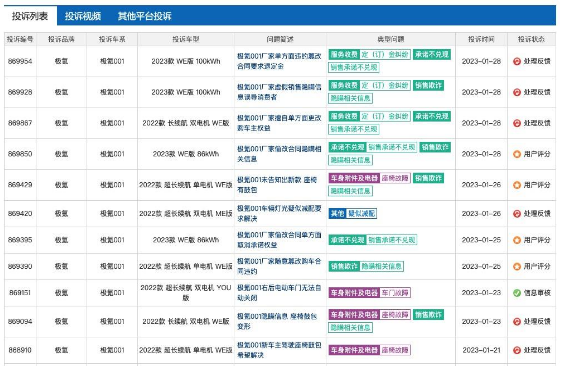
Task: Open problem summary link for complaint 869954
Action: tap(279, 61)
